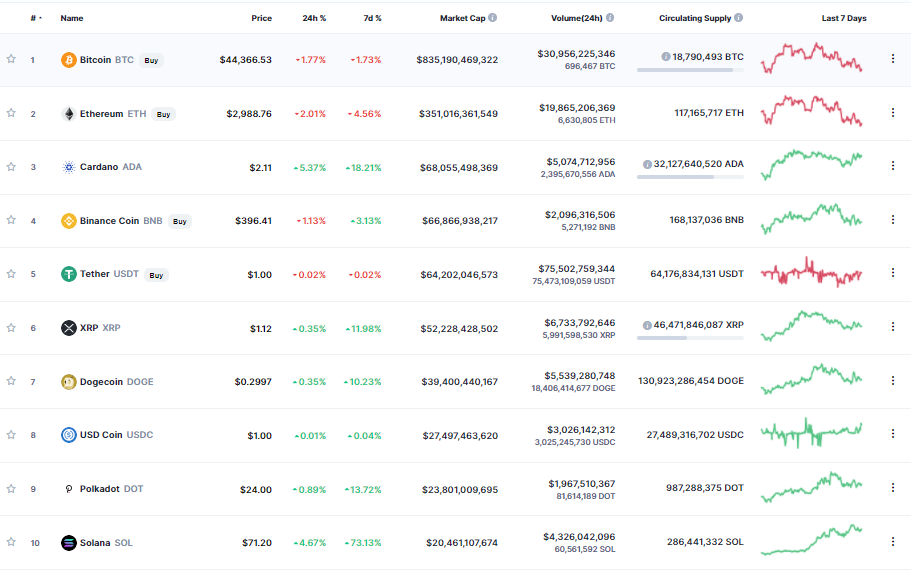Open three-dot menu for Bitcoin row
This screenshot has width=911, height=572.
click(x=893, y=59)
